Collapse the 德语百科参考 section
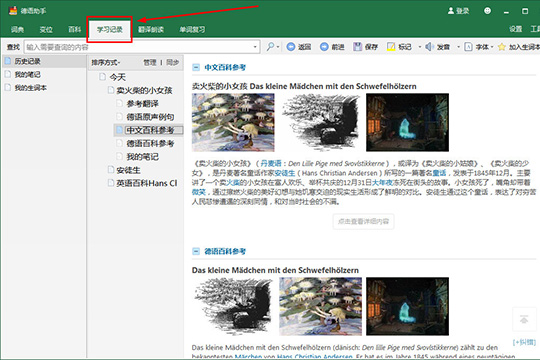Viewport: 540px width, 360px height. 196,251
